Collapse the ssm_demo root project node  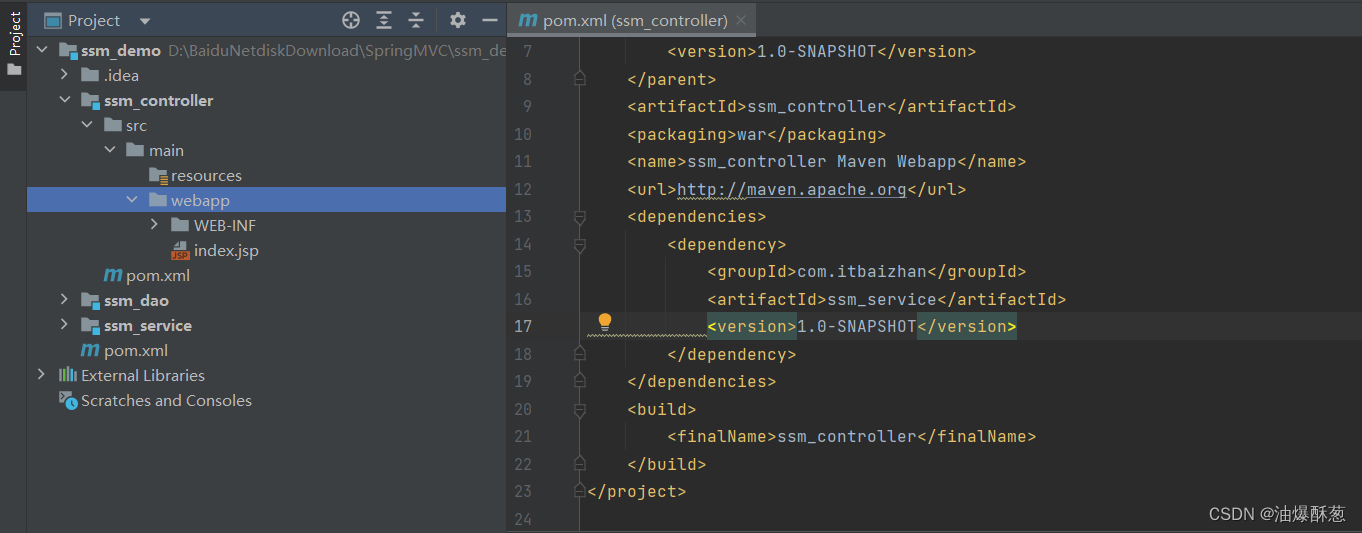(42, 50)
